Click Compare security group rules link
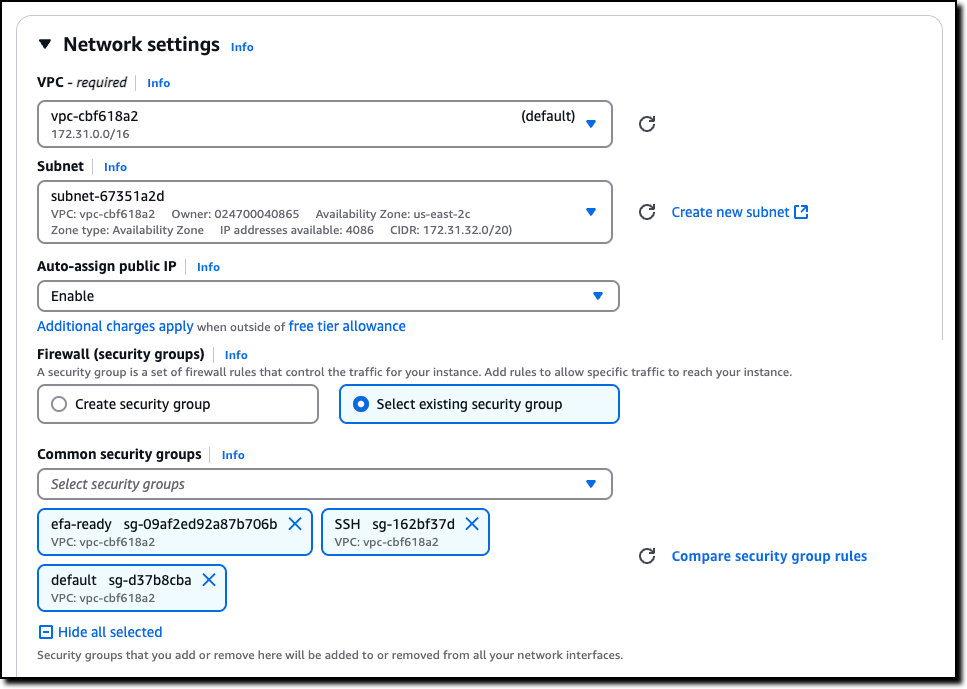 [769, 556]
